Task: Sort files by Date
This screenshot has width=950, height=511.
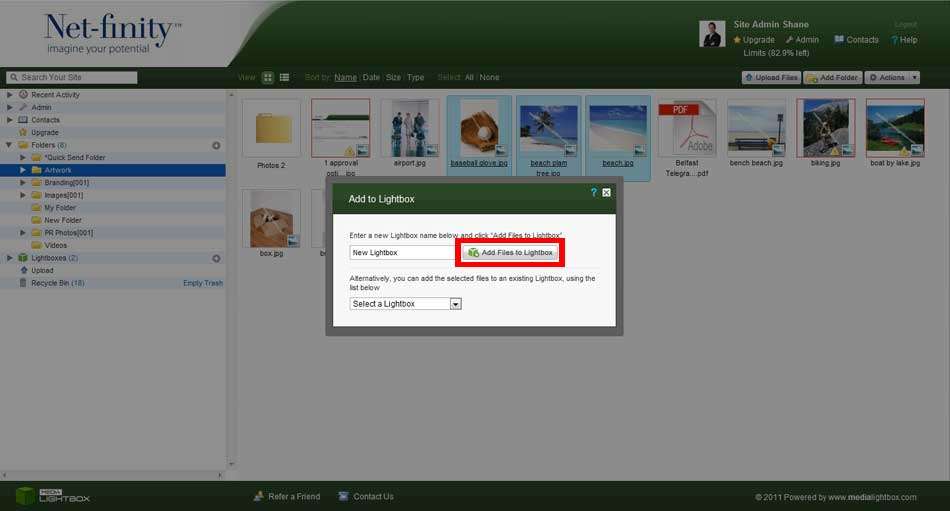Action: point(371,77)
